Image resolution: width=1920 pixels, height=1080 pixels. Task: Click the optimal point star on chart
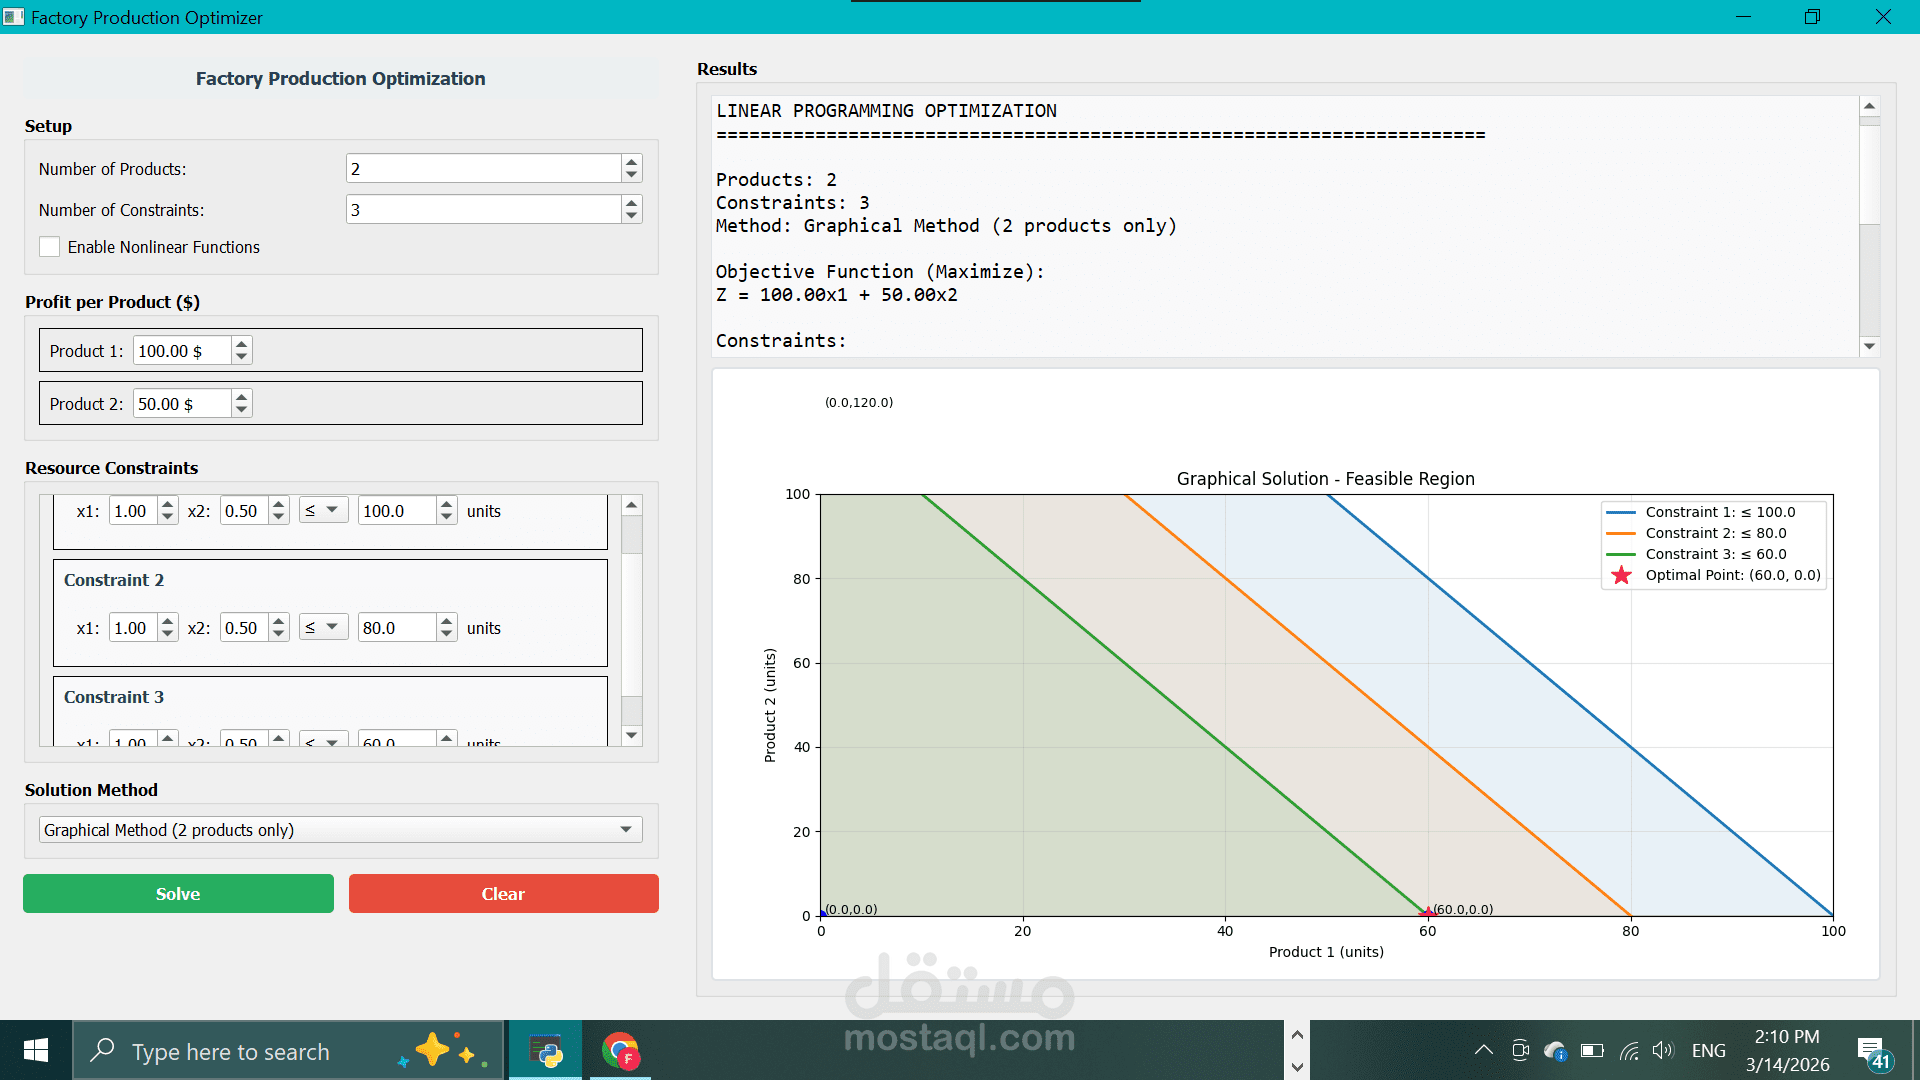point(1427,913)
